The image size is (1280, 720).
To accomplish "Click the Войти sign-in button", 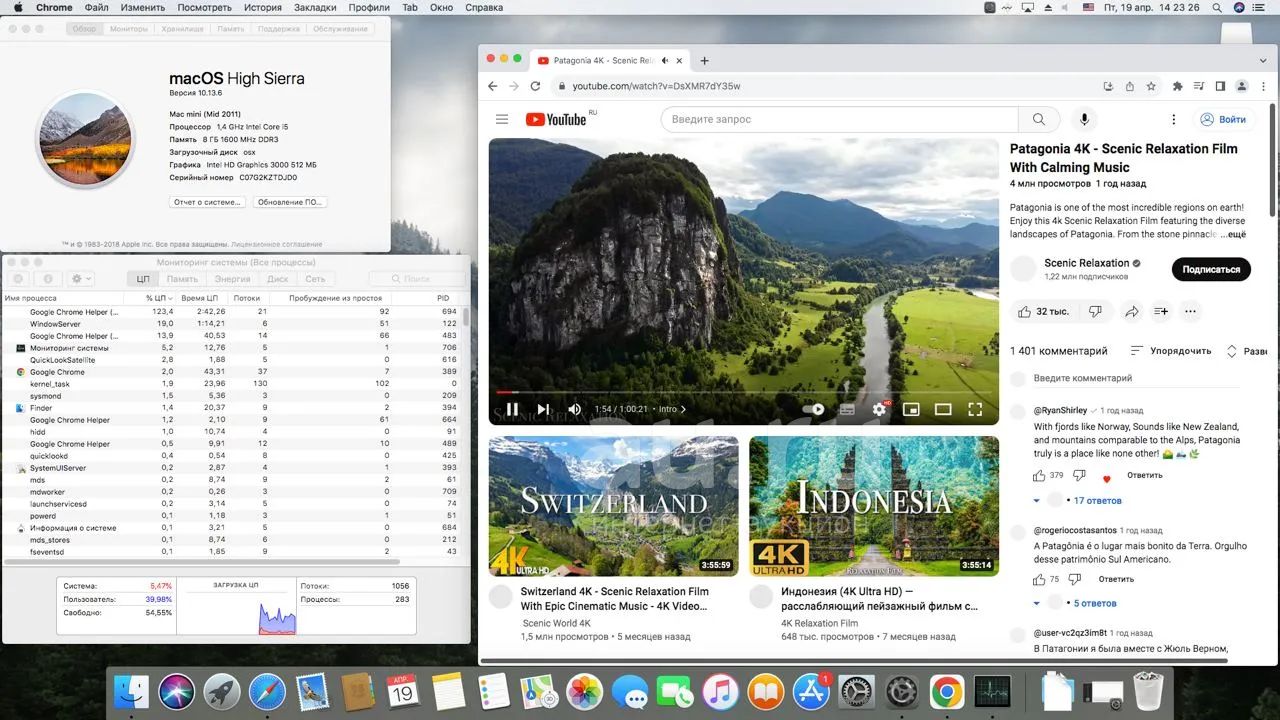I will [1223, 119].
